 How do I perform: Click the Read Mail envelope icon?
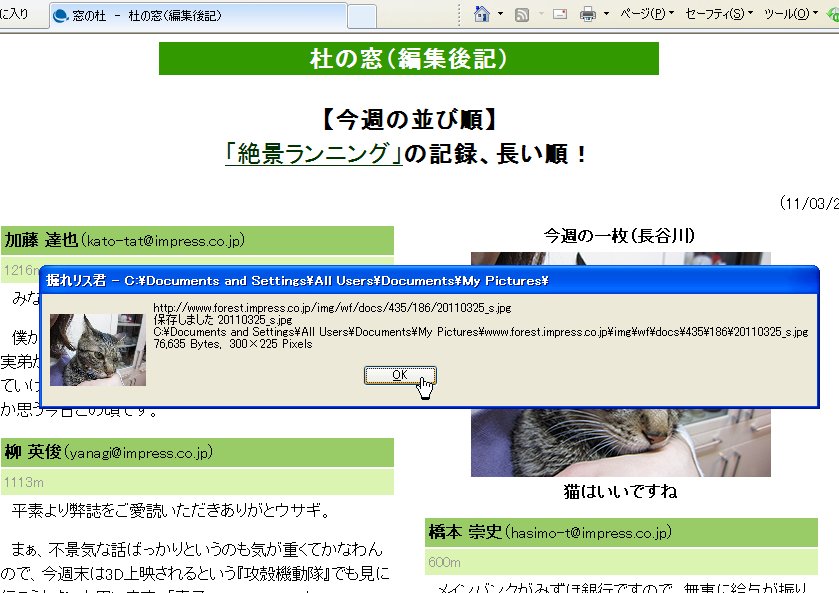560,14
